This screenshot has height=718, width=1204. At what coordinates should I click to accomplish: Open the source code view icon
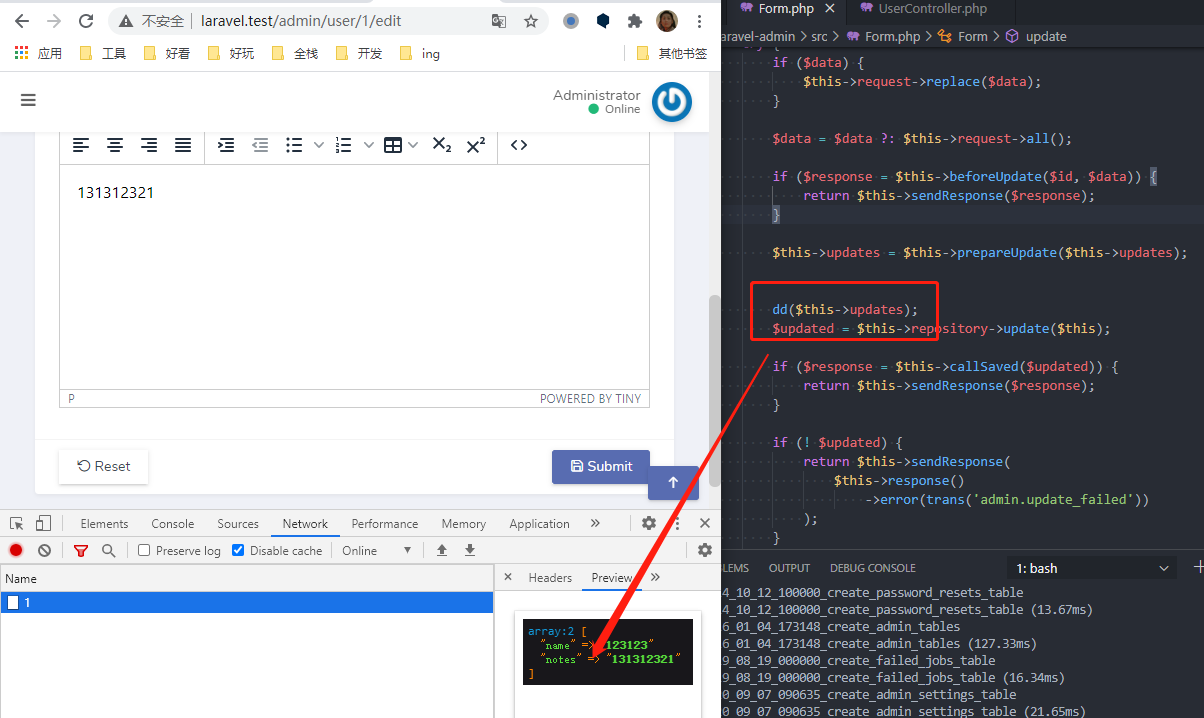click(x=518, y=145)
